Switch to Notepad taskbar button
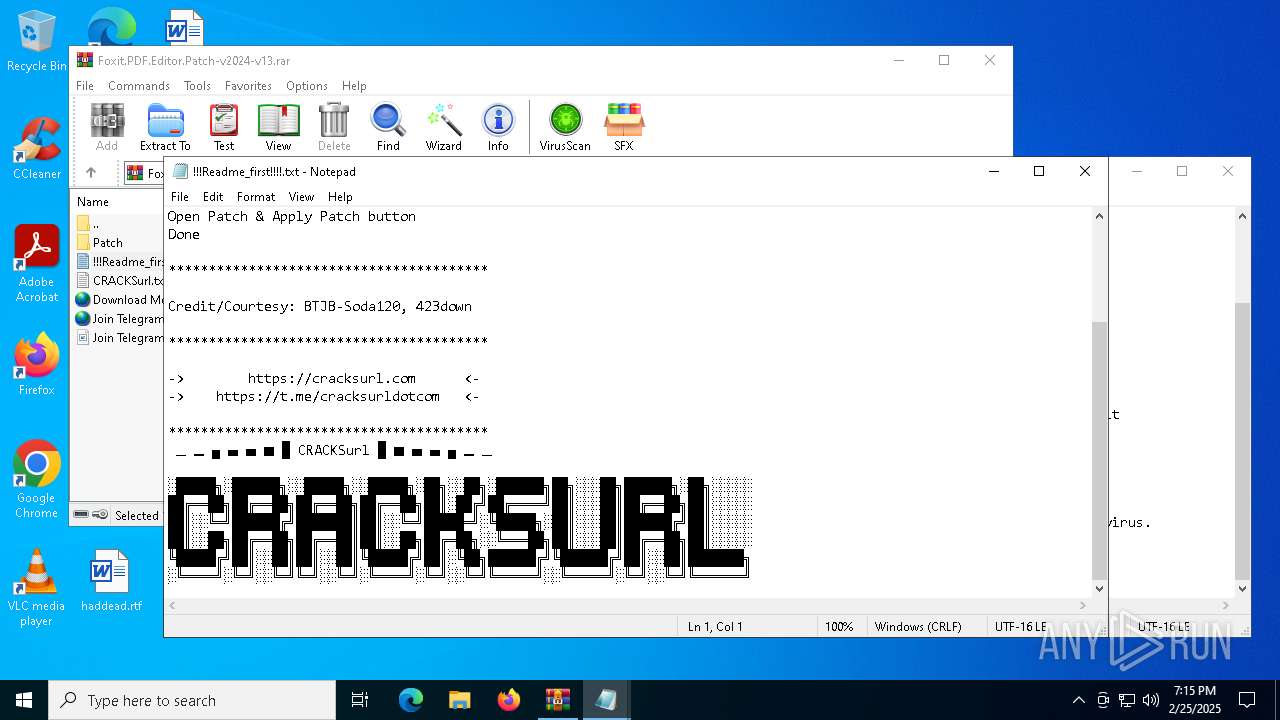The image size is (1280, 720). tap(606, 700)
